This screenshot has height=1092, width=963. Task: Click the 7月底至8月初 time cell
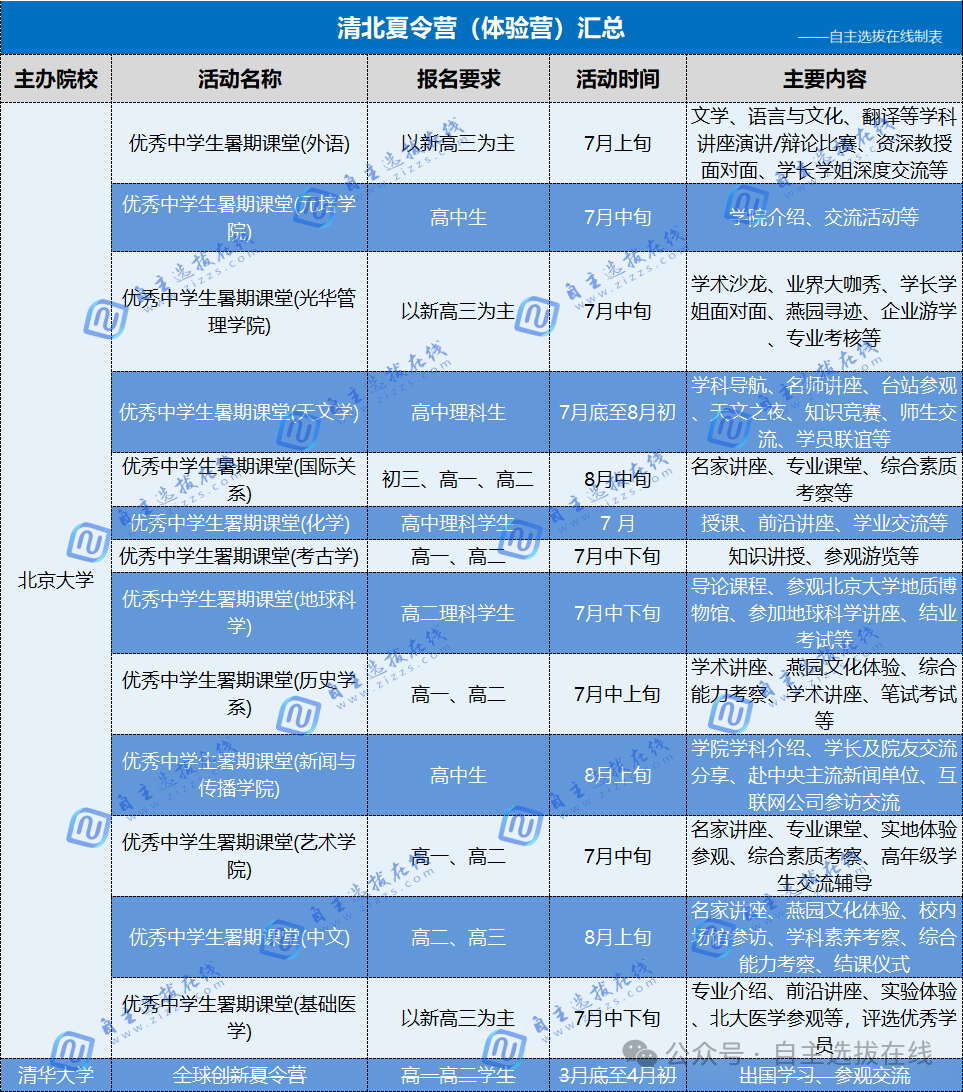(x=618, y=412)
